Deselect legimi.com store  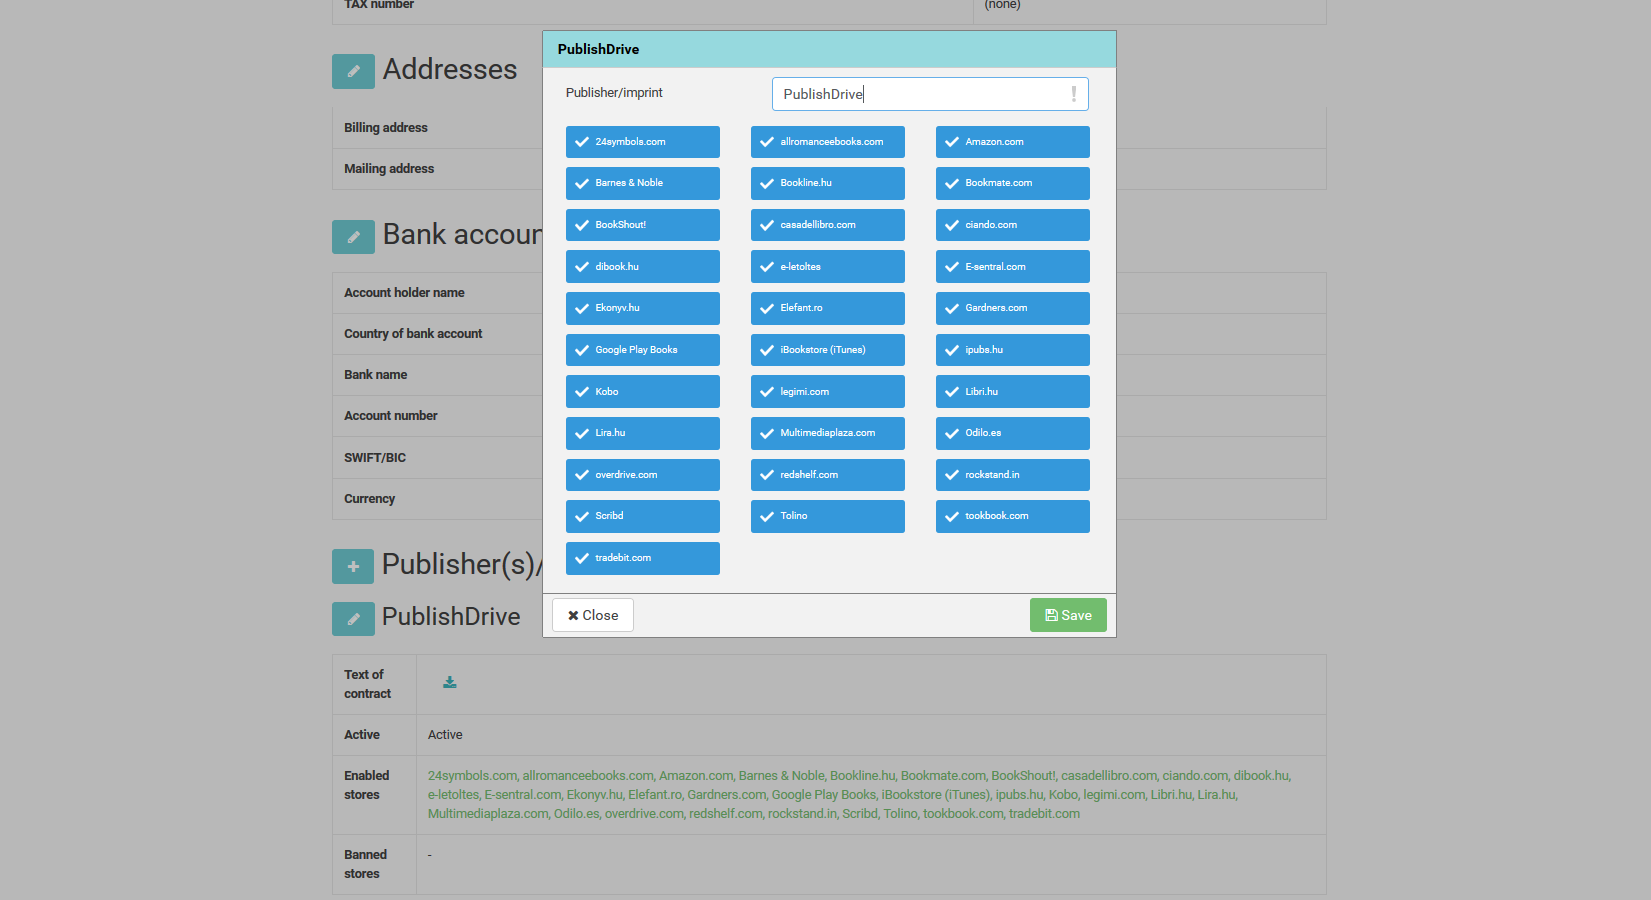pyautogui.click(x=828, y=392)
